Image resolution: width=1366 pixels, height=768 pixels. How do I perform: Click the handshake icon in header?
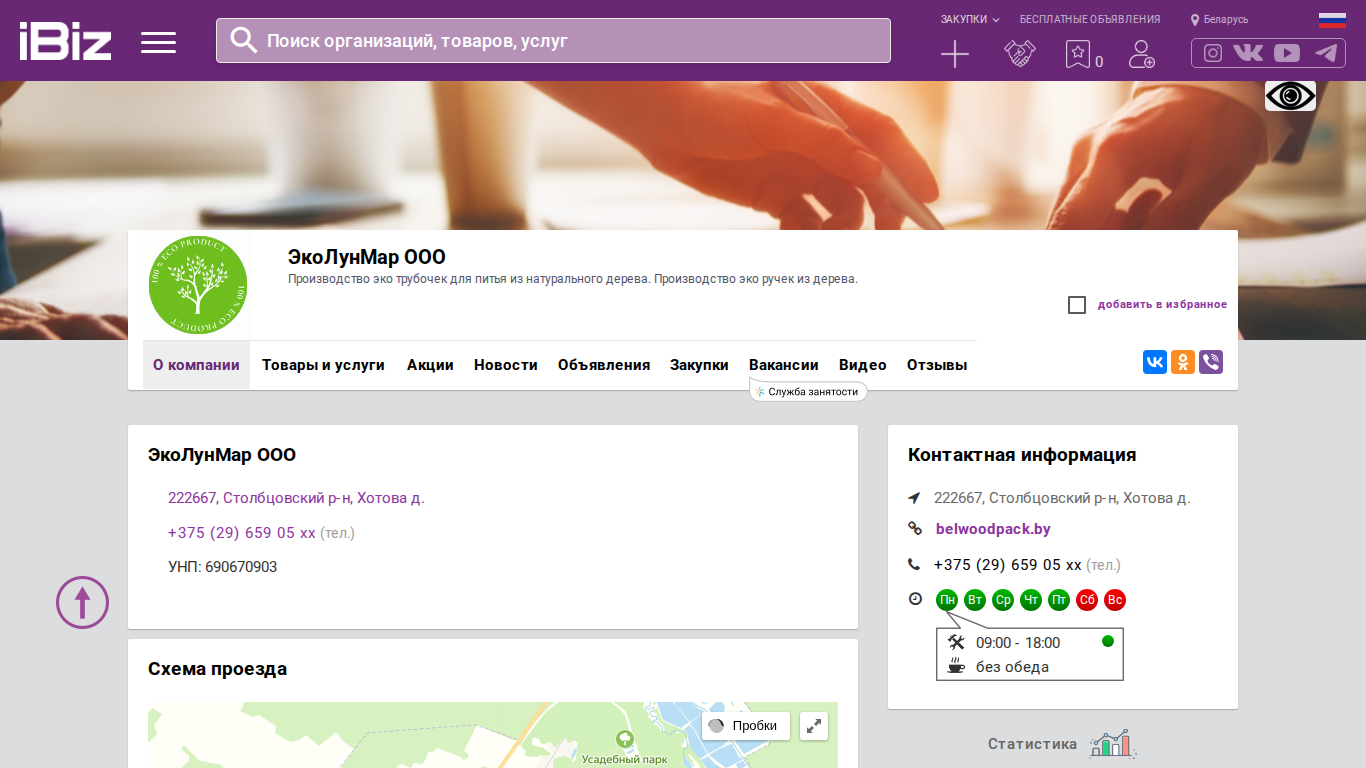coord(1020,54)
